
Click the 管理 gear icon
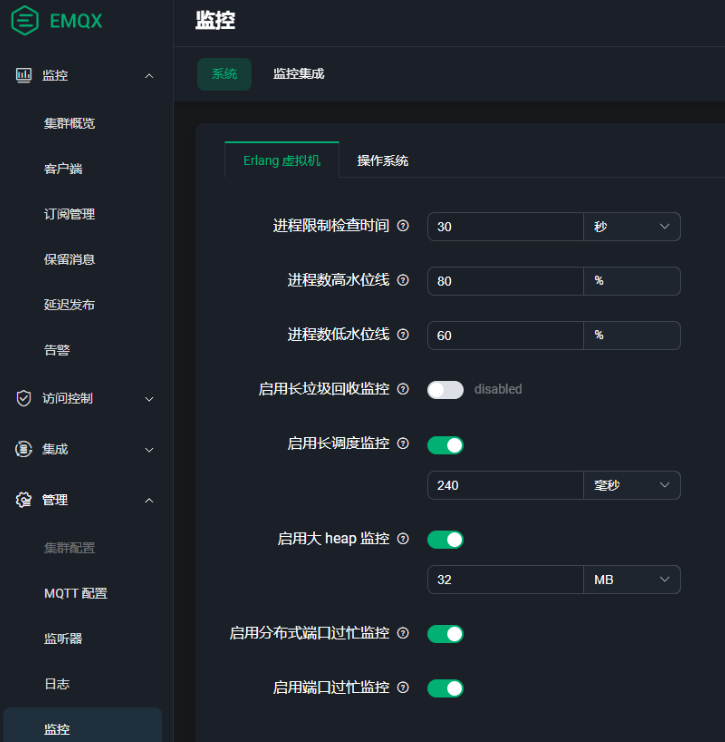click(x=24, y=500)
